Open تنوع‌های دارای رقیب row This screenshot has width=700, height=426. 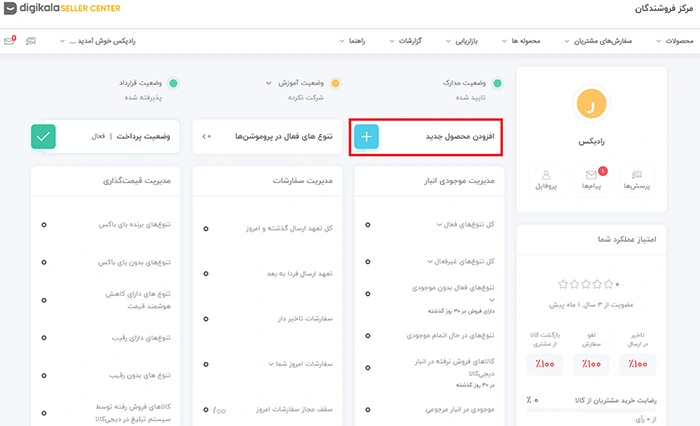click(x=106, y=338)
